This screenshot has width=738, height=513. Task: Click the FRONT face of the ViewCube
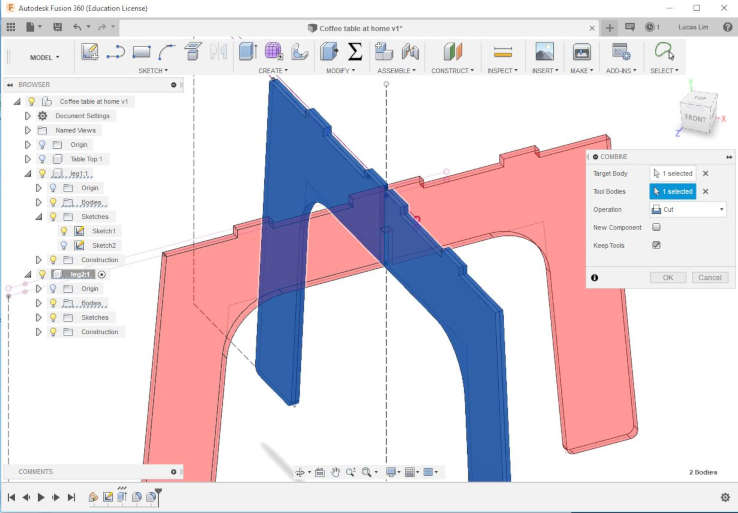pos(695,117)
